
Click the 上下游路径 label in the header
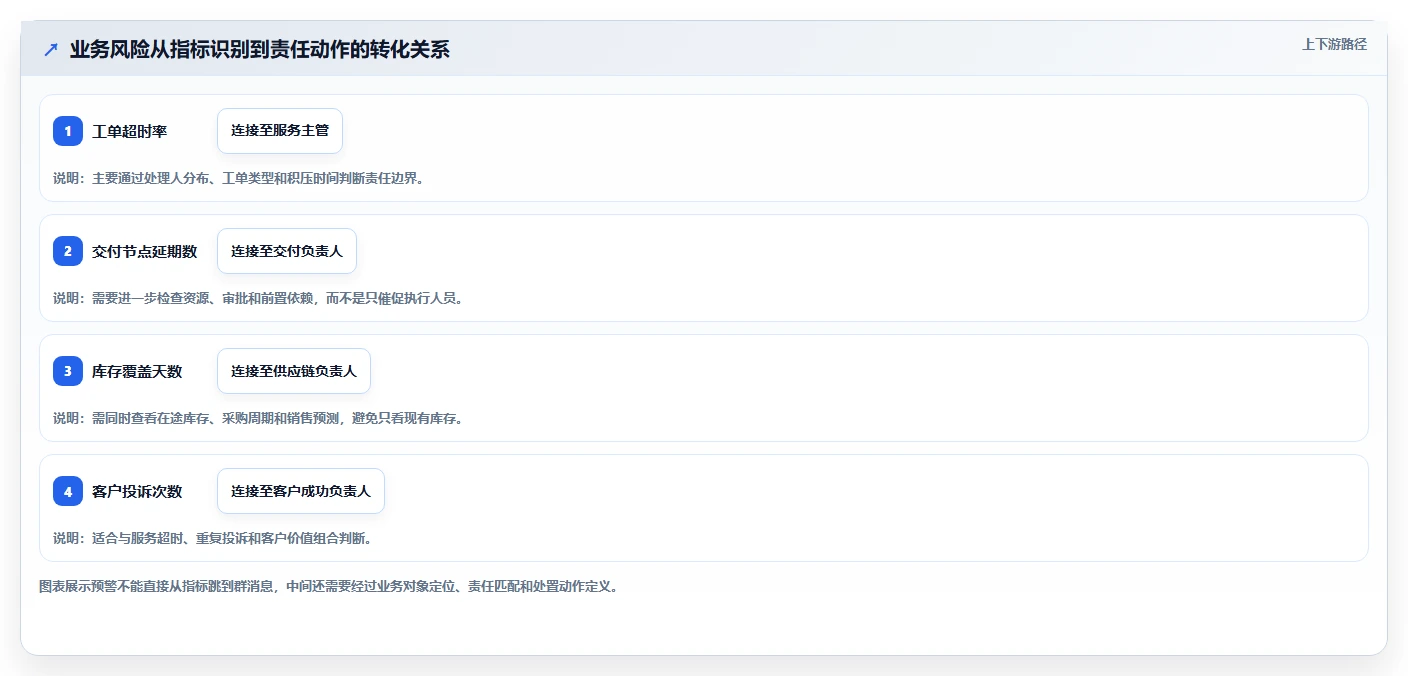pyautogui.click(x=1334, y=44)
